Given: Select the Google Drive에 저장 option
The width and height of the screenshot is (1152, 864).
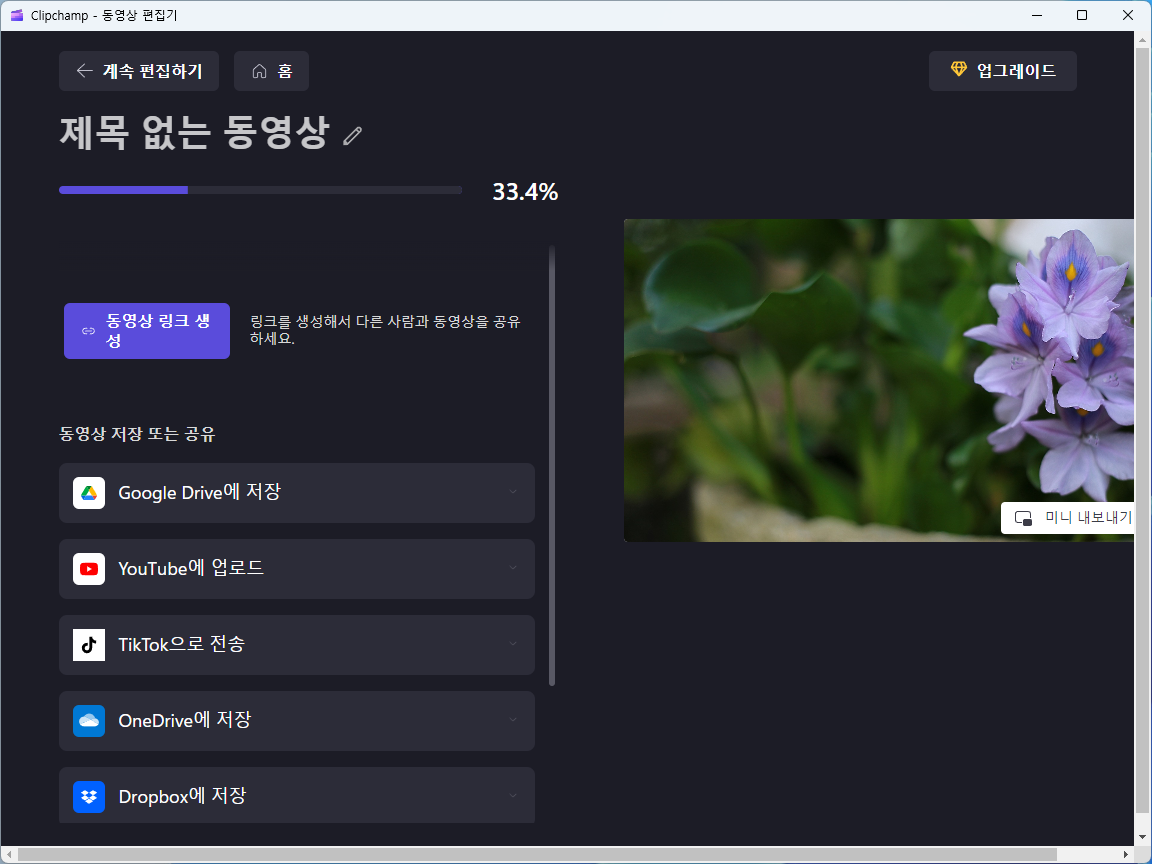Looking at the screenshot, I should (x=297, y=493).
